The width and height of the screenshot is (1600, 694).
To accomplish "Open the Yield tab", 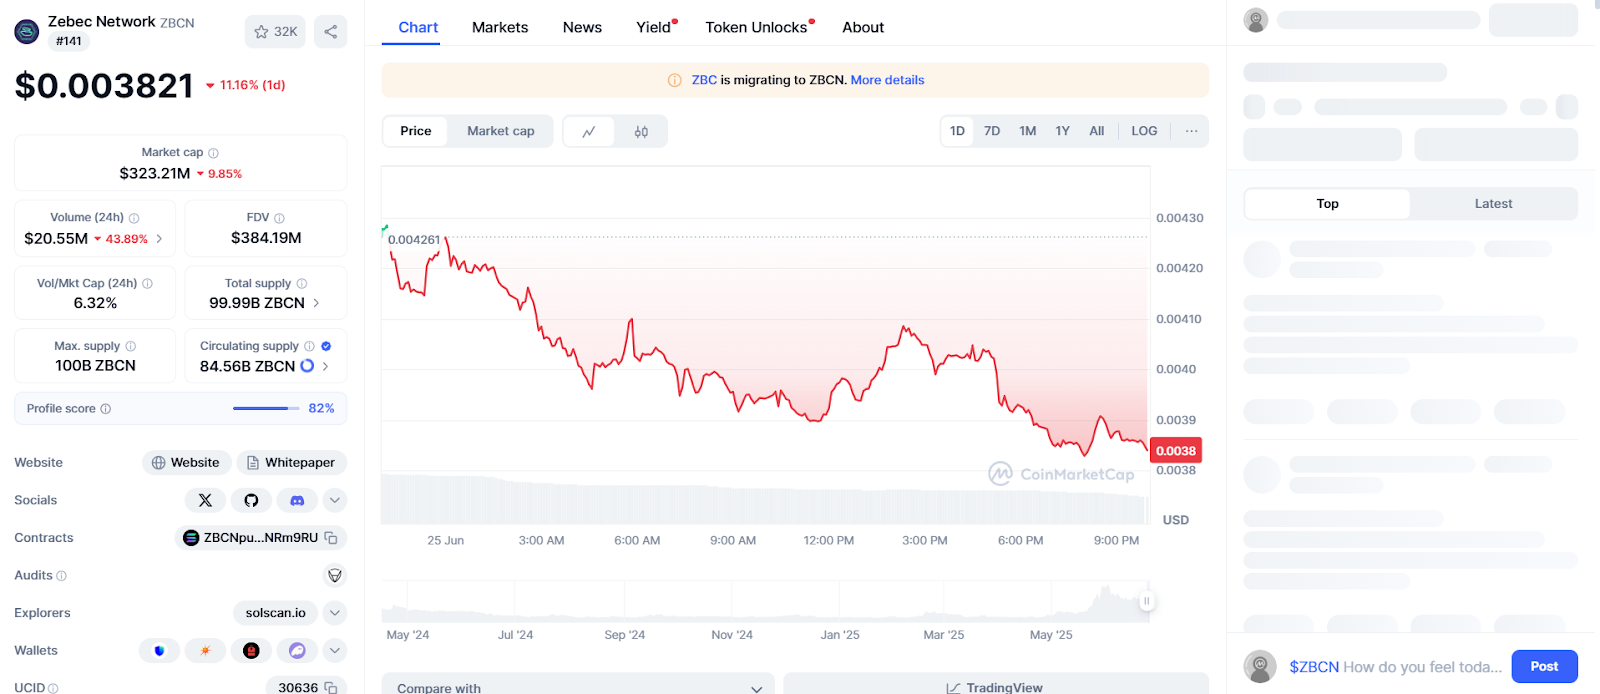I will coord(655,27).
